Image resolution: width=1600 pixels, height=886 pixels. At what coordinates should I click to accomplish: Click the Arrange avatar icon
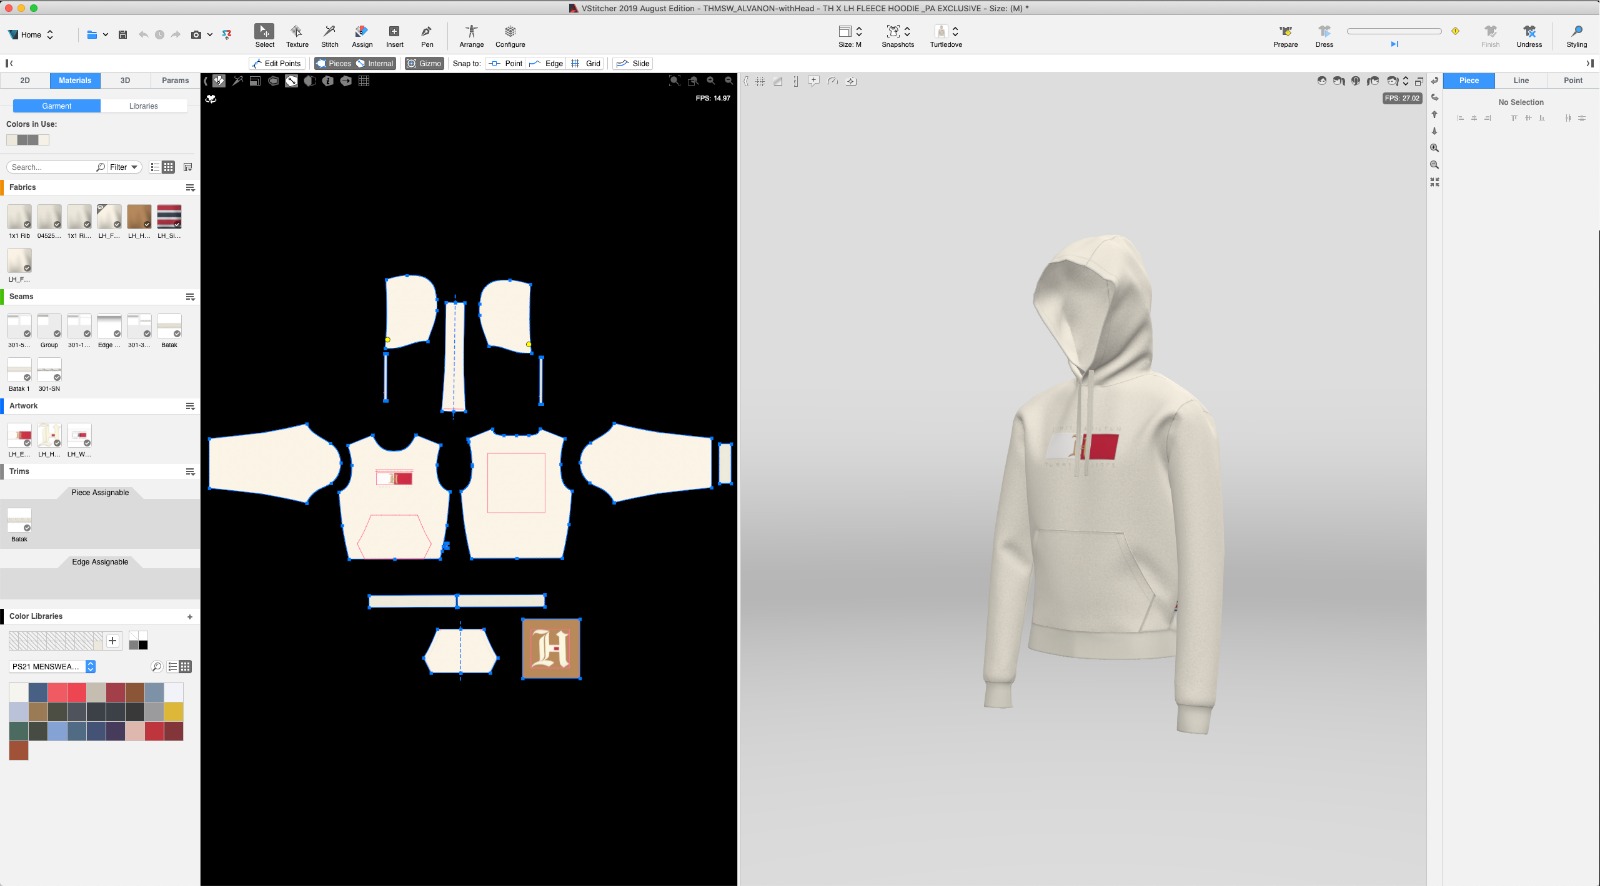(471, 35)
